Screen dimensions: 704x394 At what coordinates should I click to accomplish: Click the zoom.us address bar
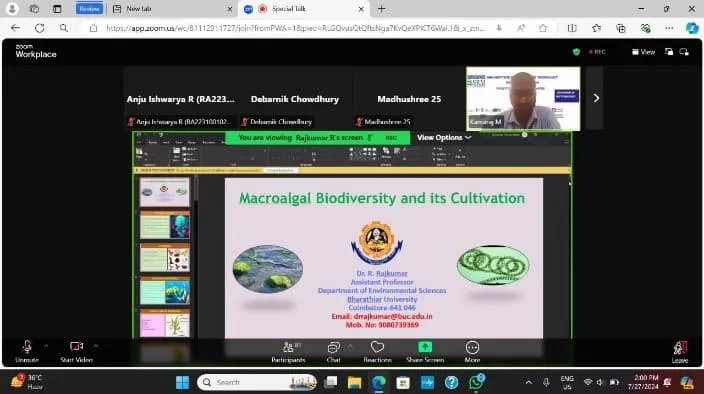[x=295, y=28]
